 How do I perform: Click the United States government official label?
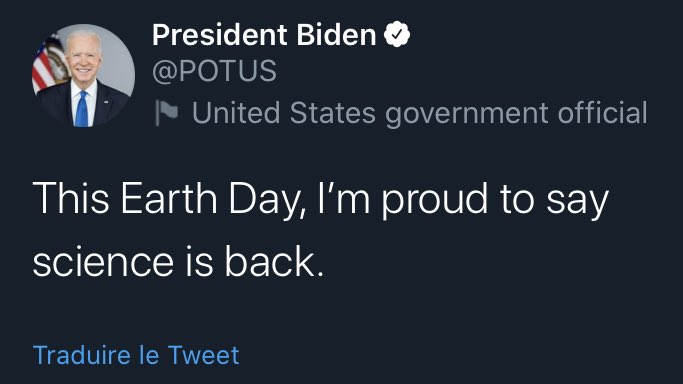click(419, 113)
